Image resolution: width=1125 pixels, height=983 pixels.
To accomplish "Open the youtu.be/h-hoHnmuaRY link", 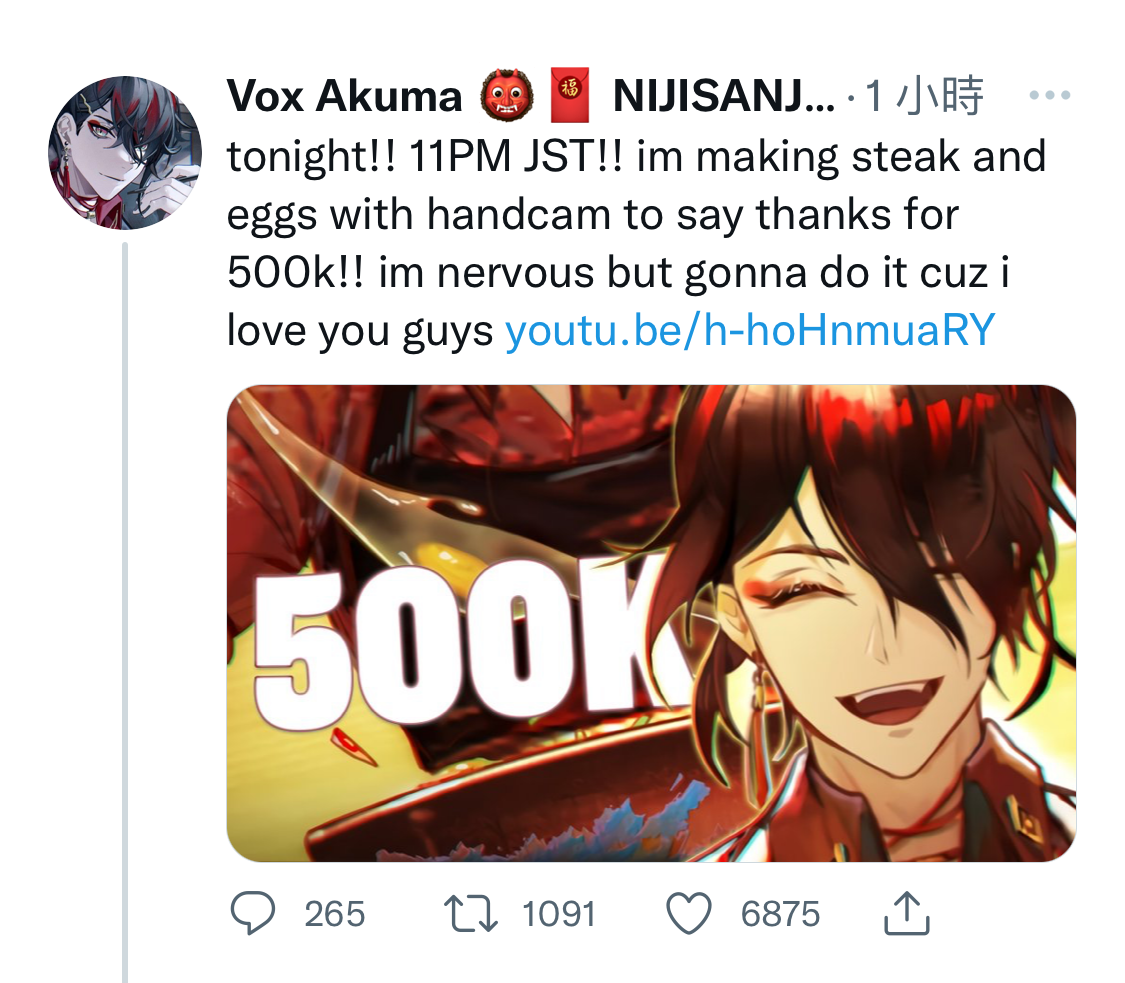I will pyautogui.click(x=750, y=330).
